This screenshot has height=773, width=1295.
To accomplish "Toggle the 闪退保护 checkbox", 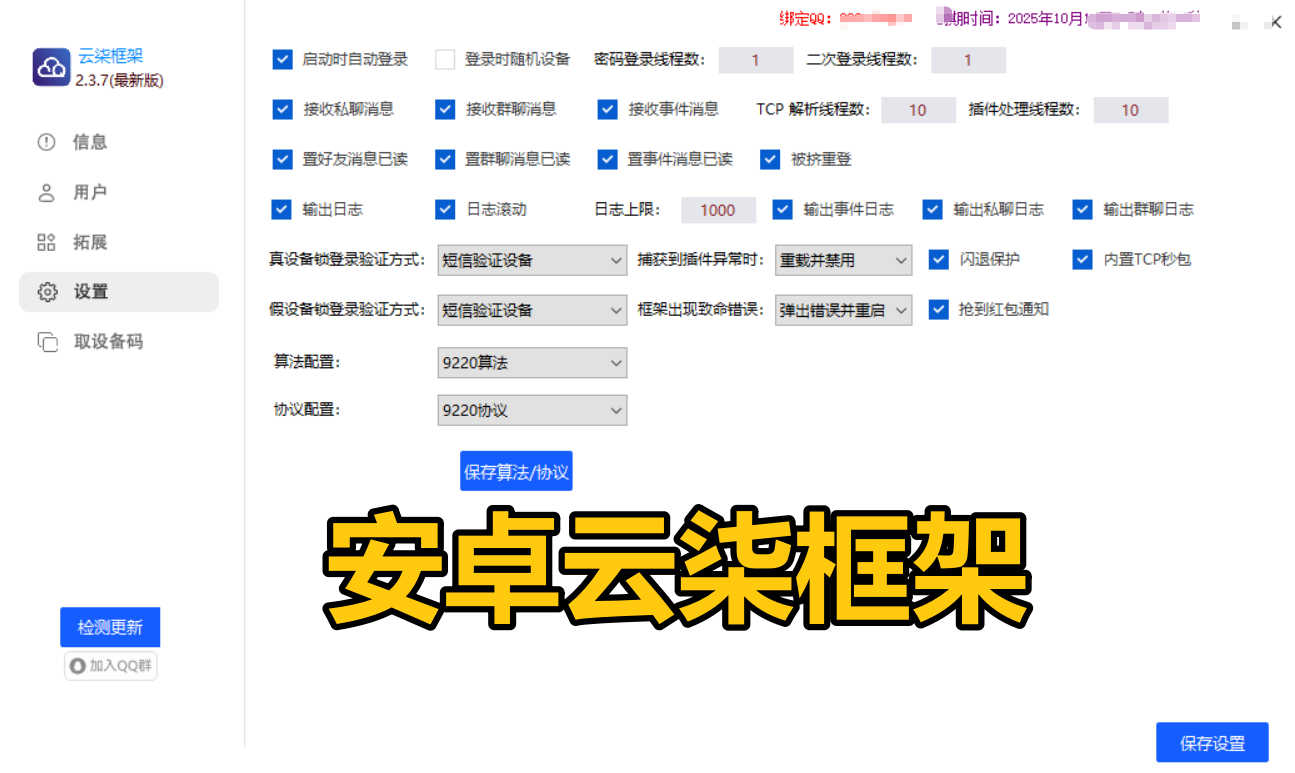I will coord(938,260).
